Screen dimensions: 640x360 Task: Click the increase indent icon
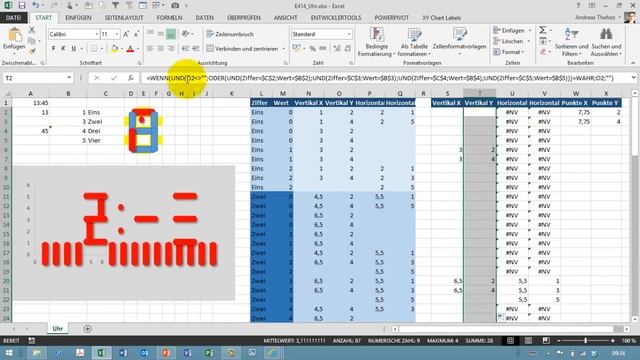point(196,49)
